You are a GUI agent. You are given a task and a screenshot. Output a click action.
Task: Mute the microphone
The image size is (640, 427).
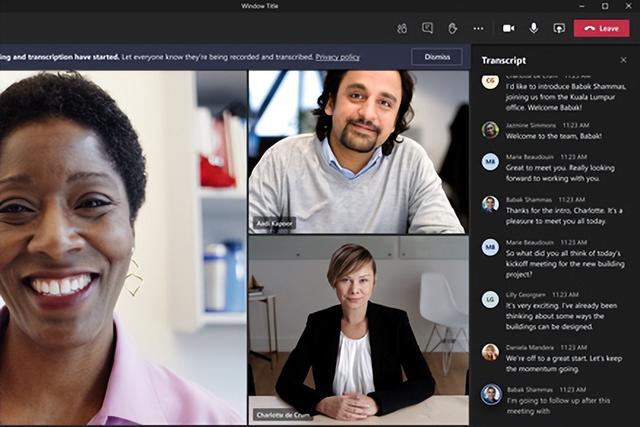[533, 28]
